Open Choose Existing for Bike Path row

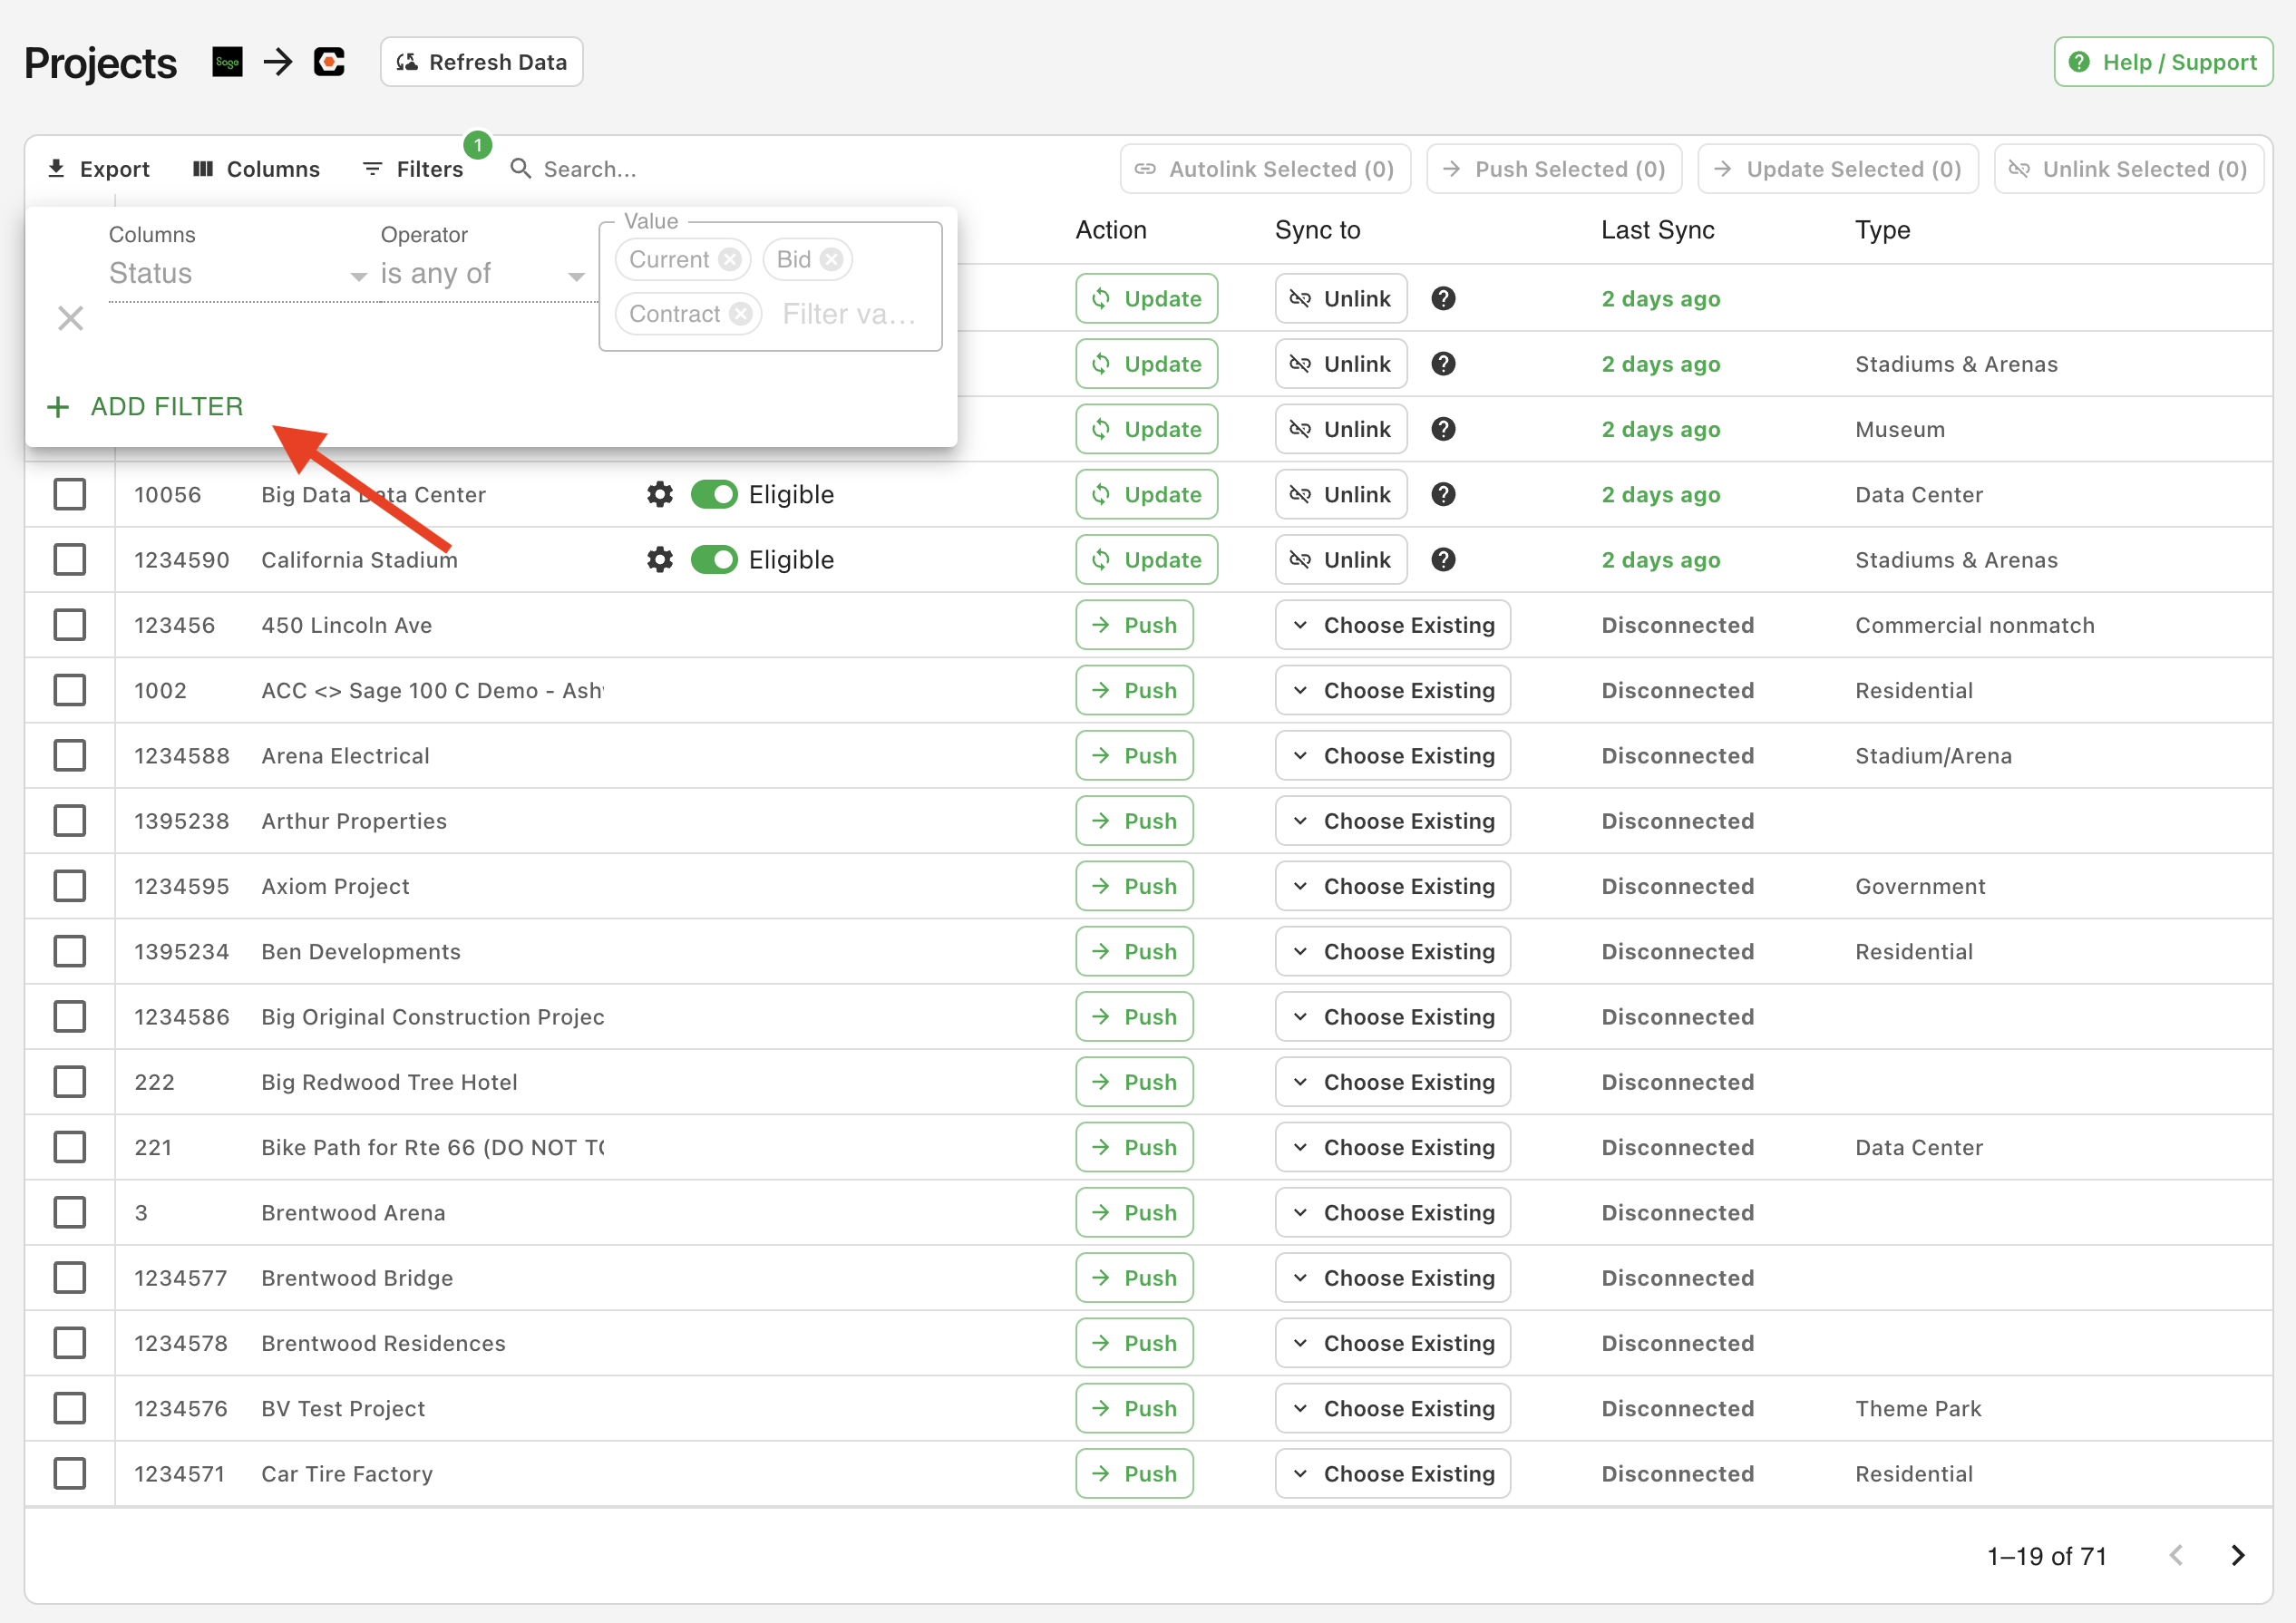[1392, 1147]
